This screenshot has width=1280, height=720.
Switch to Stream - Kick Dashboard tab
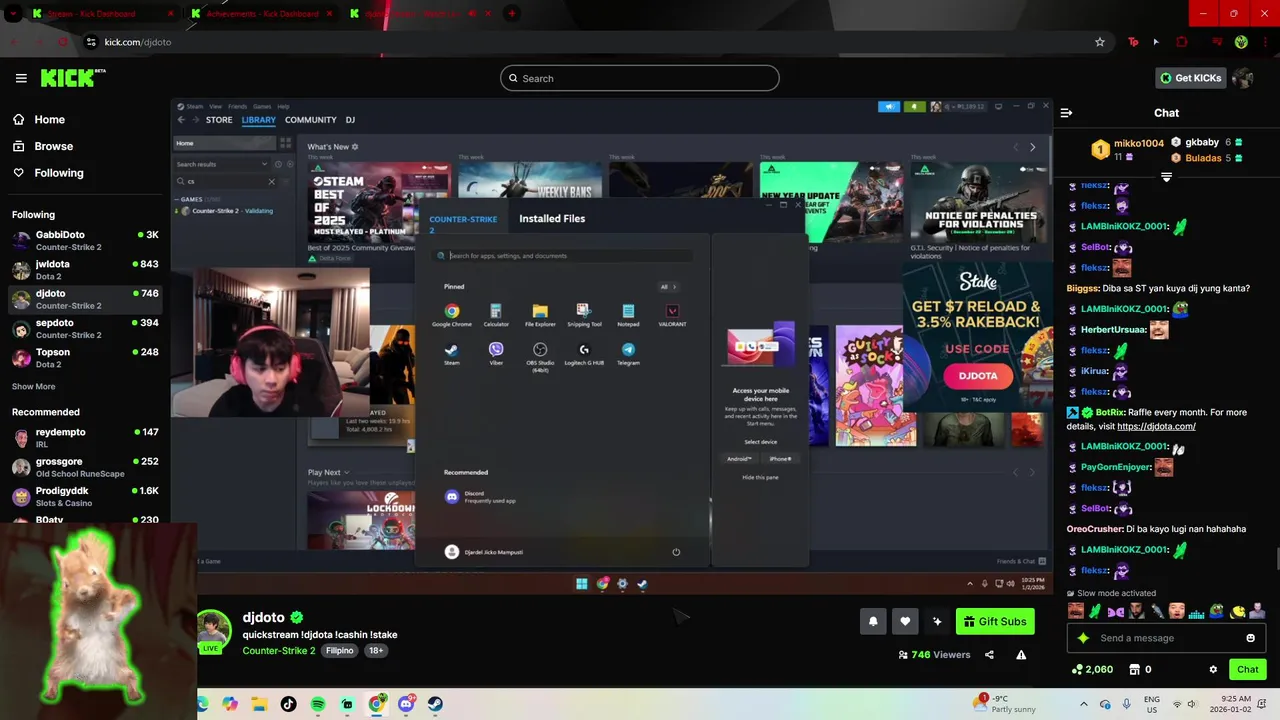pos(103,14)
